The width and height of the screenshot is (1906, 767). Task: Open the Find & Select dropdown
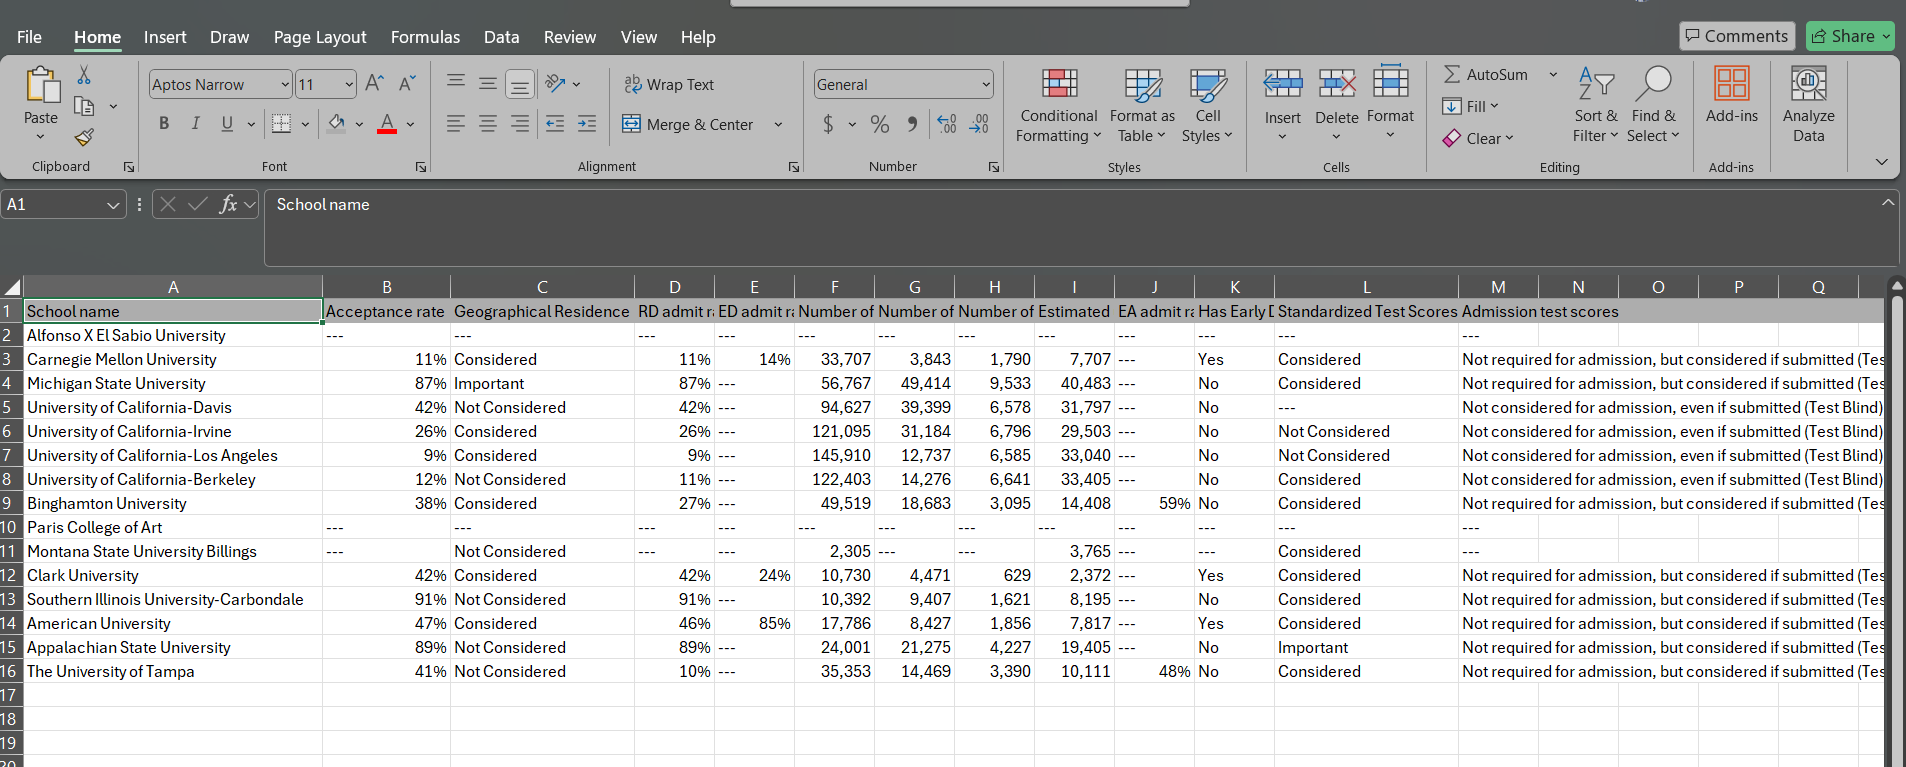point(1653,106)
